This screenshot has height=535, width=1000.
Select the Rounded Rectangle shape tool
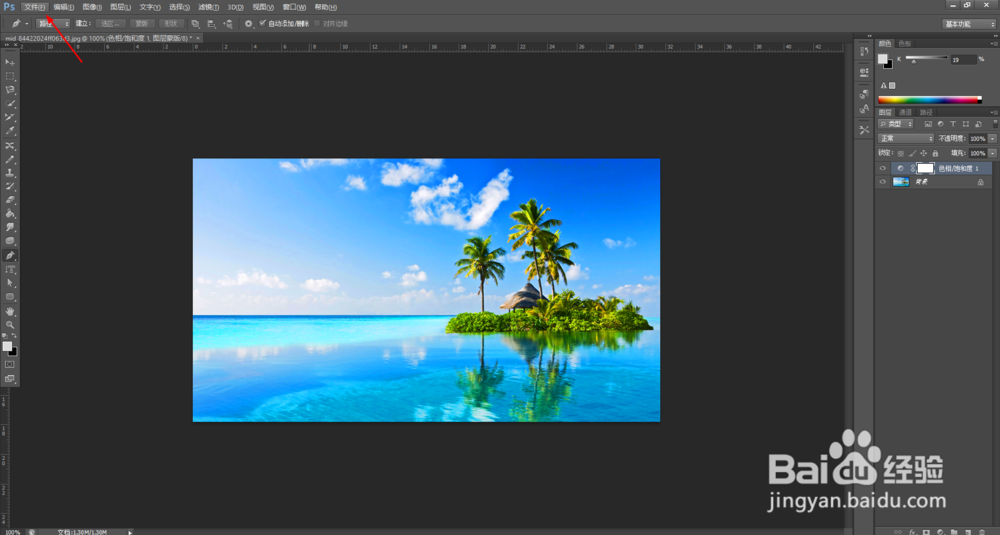pos(10,297)
